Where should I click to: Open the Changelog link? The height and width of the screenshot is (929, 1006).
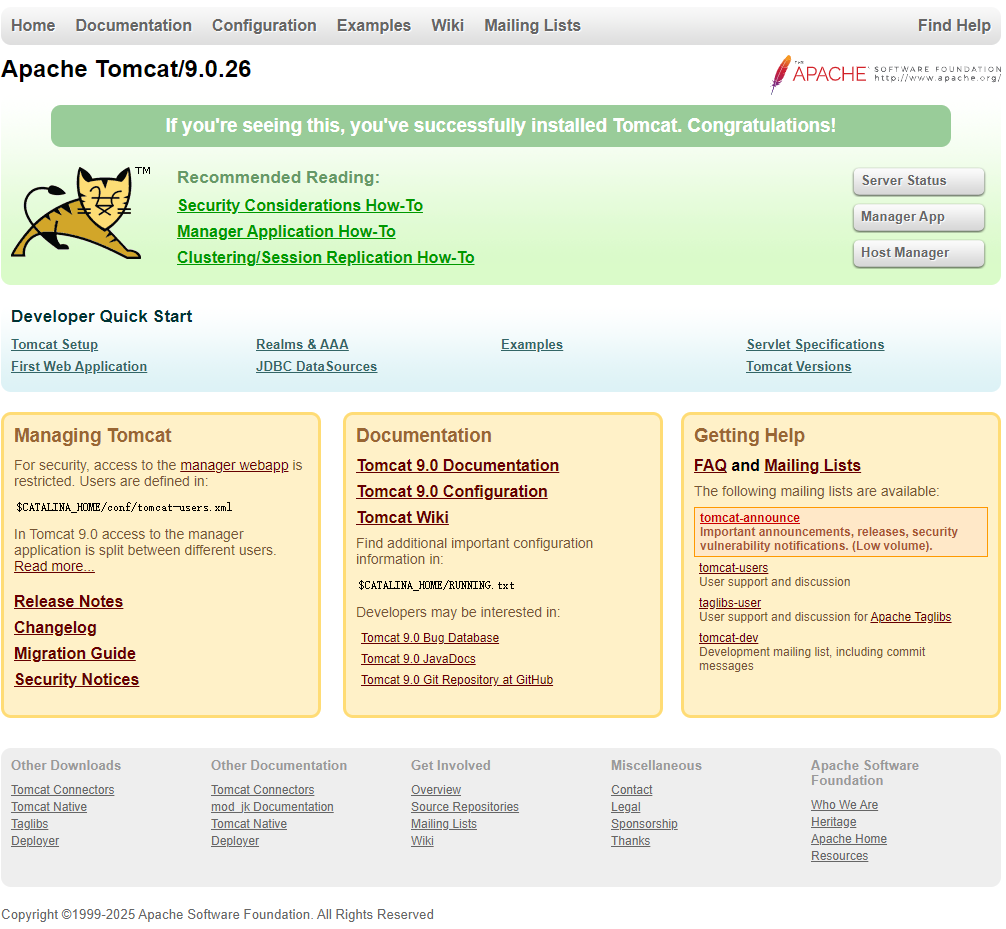pos(55,627)
